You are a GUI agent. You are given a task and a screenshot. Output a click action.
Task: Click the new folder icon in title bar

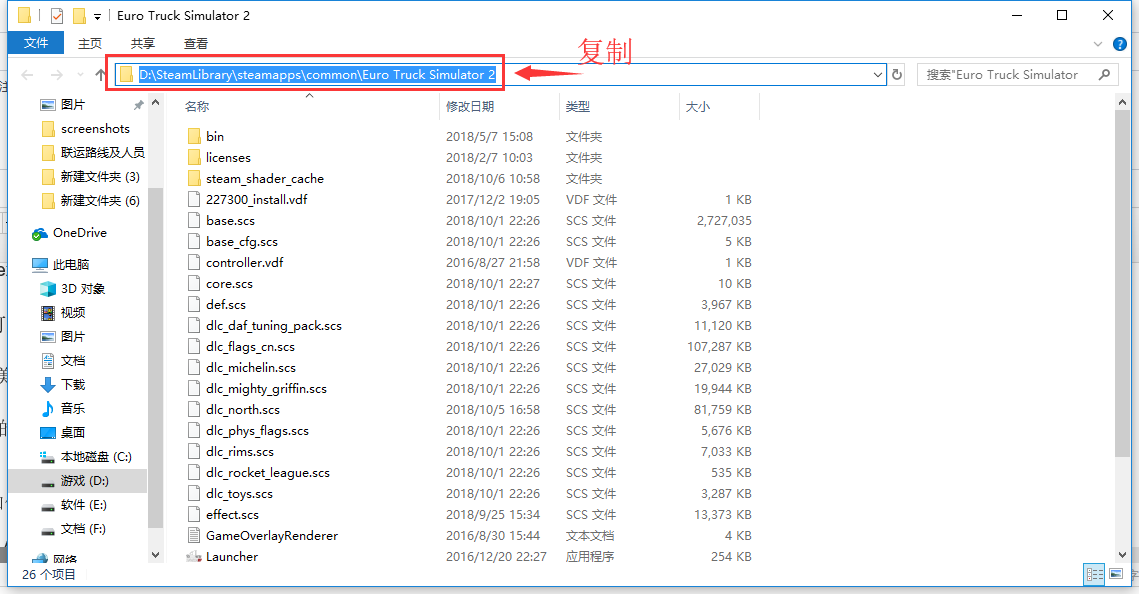click(x=79, y=15)
